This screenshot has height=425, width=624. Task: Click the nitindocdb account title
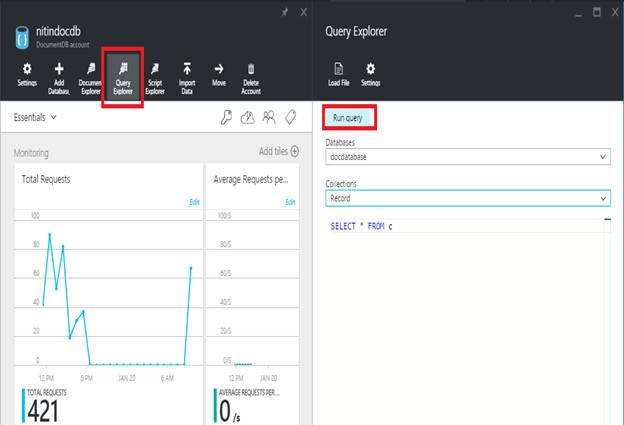click(58, 31)
